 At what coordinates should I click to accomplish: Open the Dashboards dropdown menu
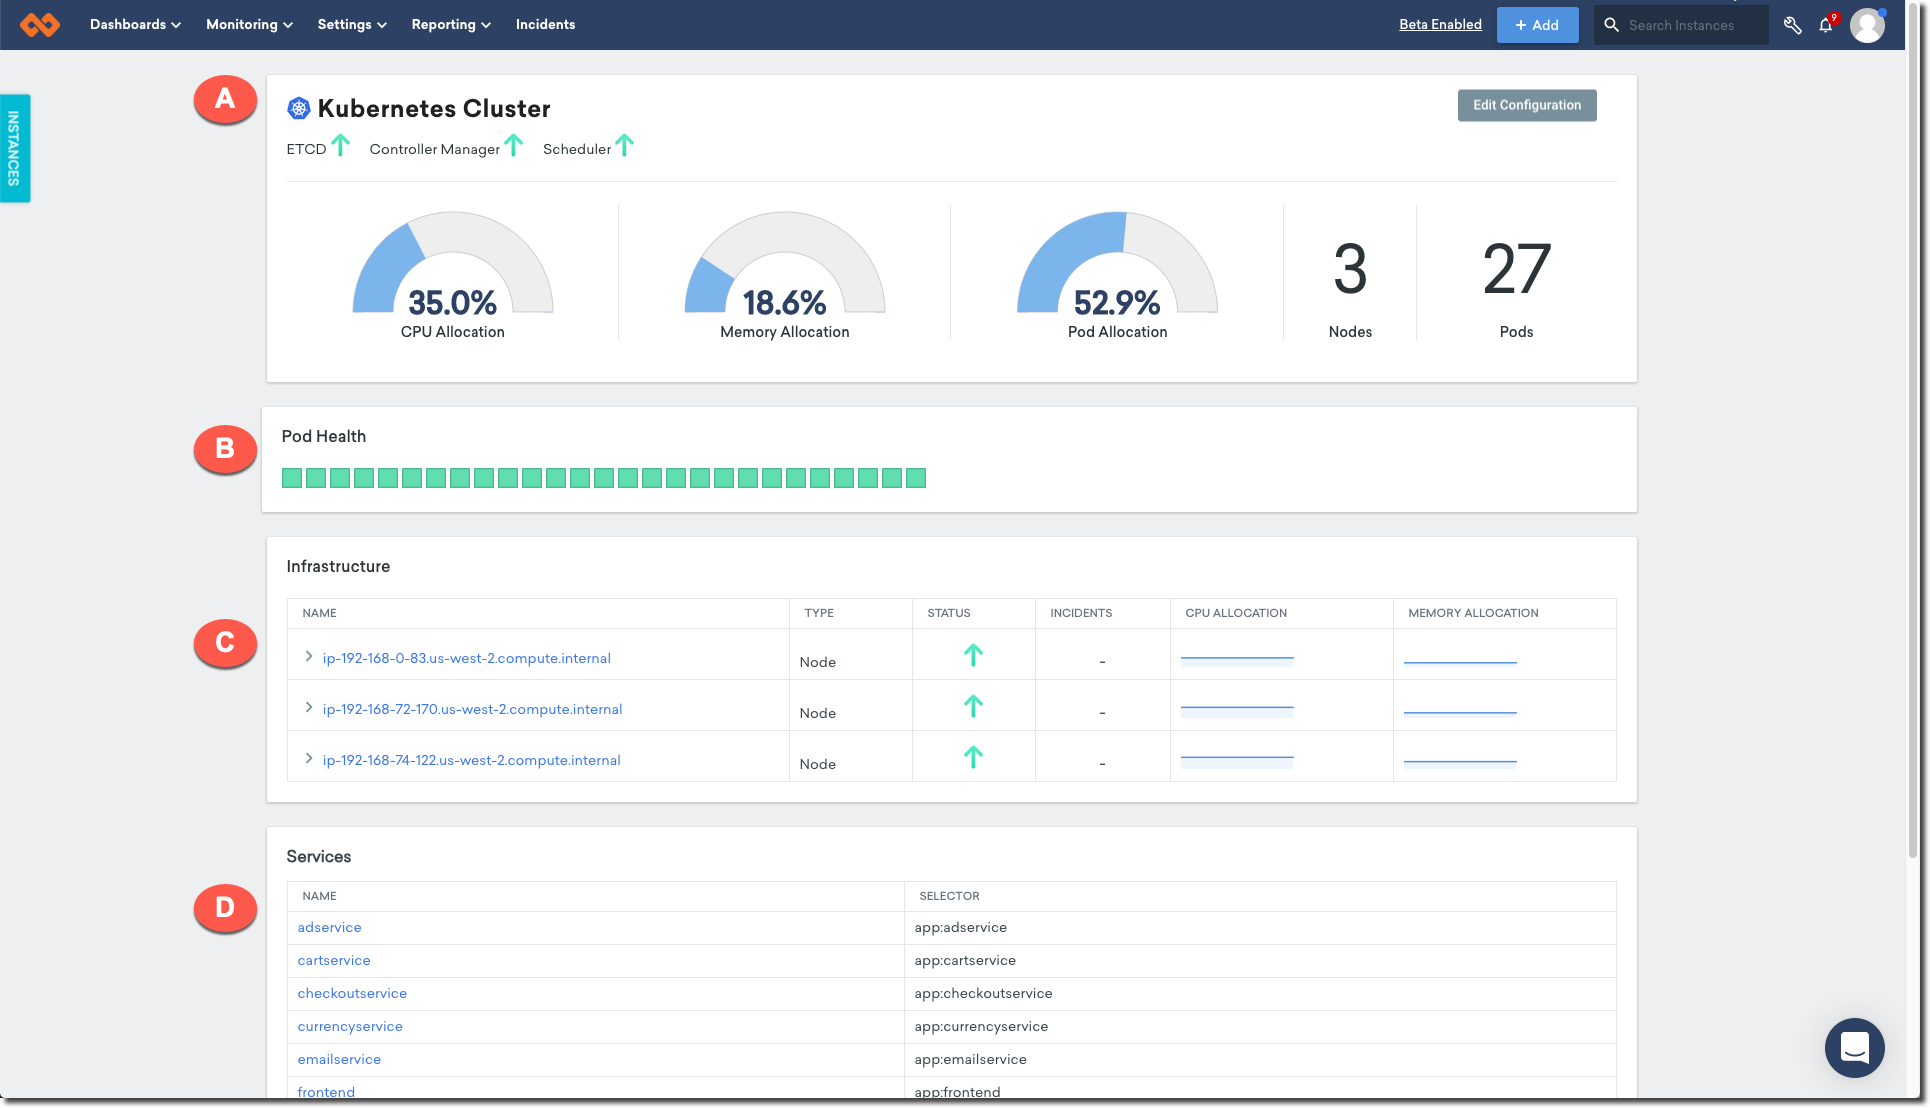[135, 24]
